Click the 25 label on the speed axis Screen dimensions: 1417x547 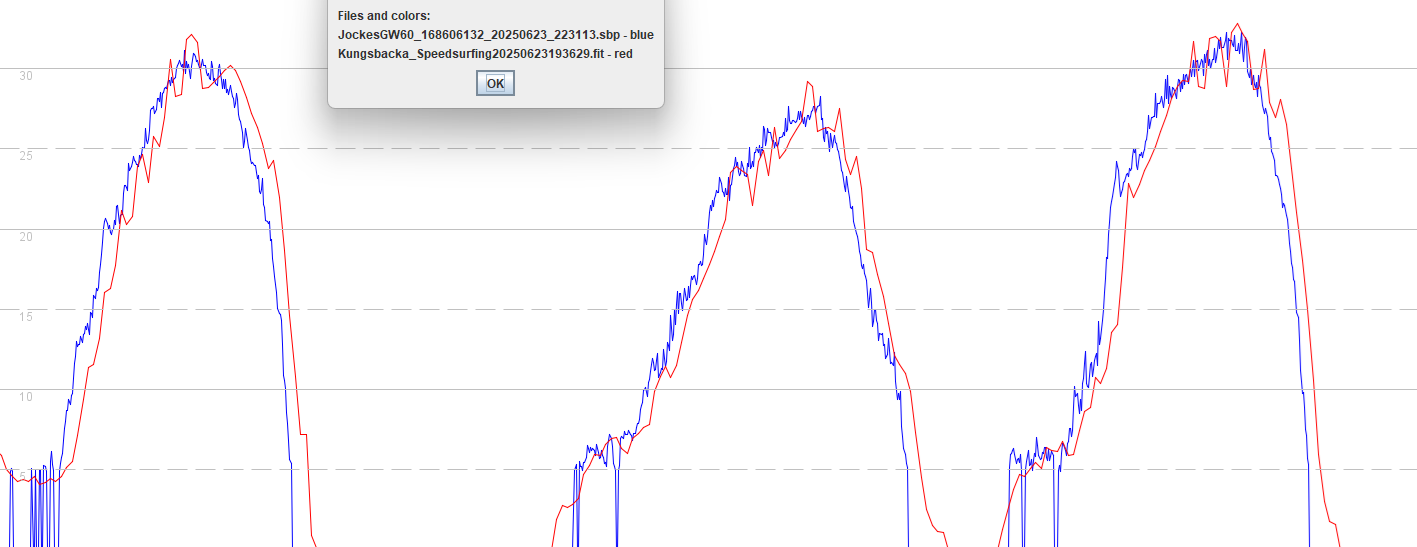coord(26,155)
